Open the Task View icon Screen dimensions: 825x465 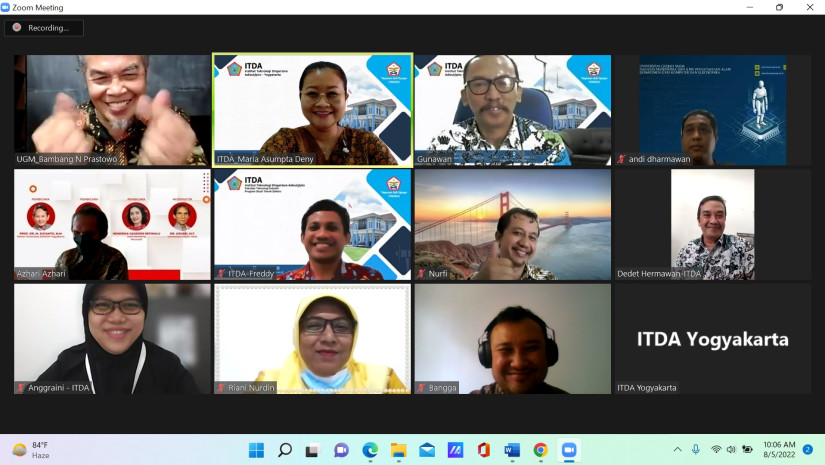point(313,450)
